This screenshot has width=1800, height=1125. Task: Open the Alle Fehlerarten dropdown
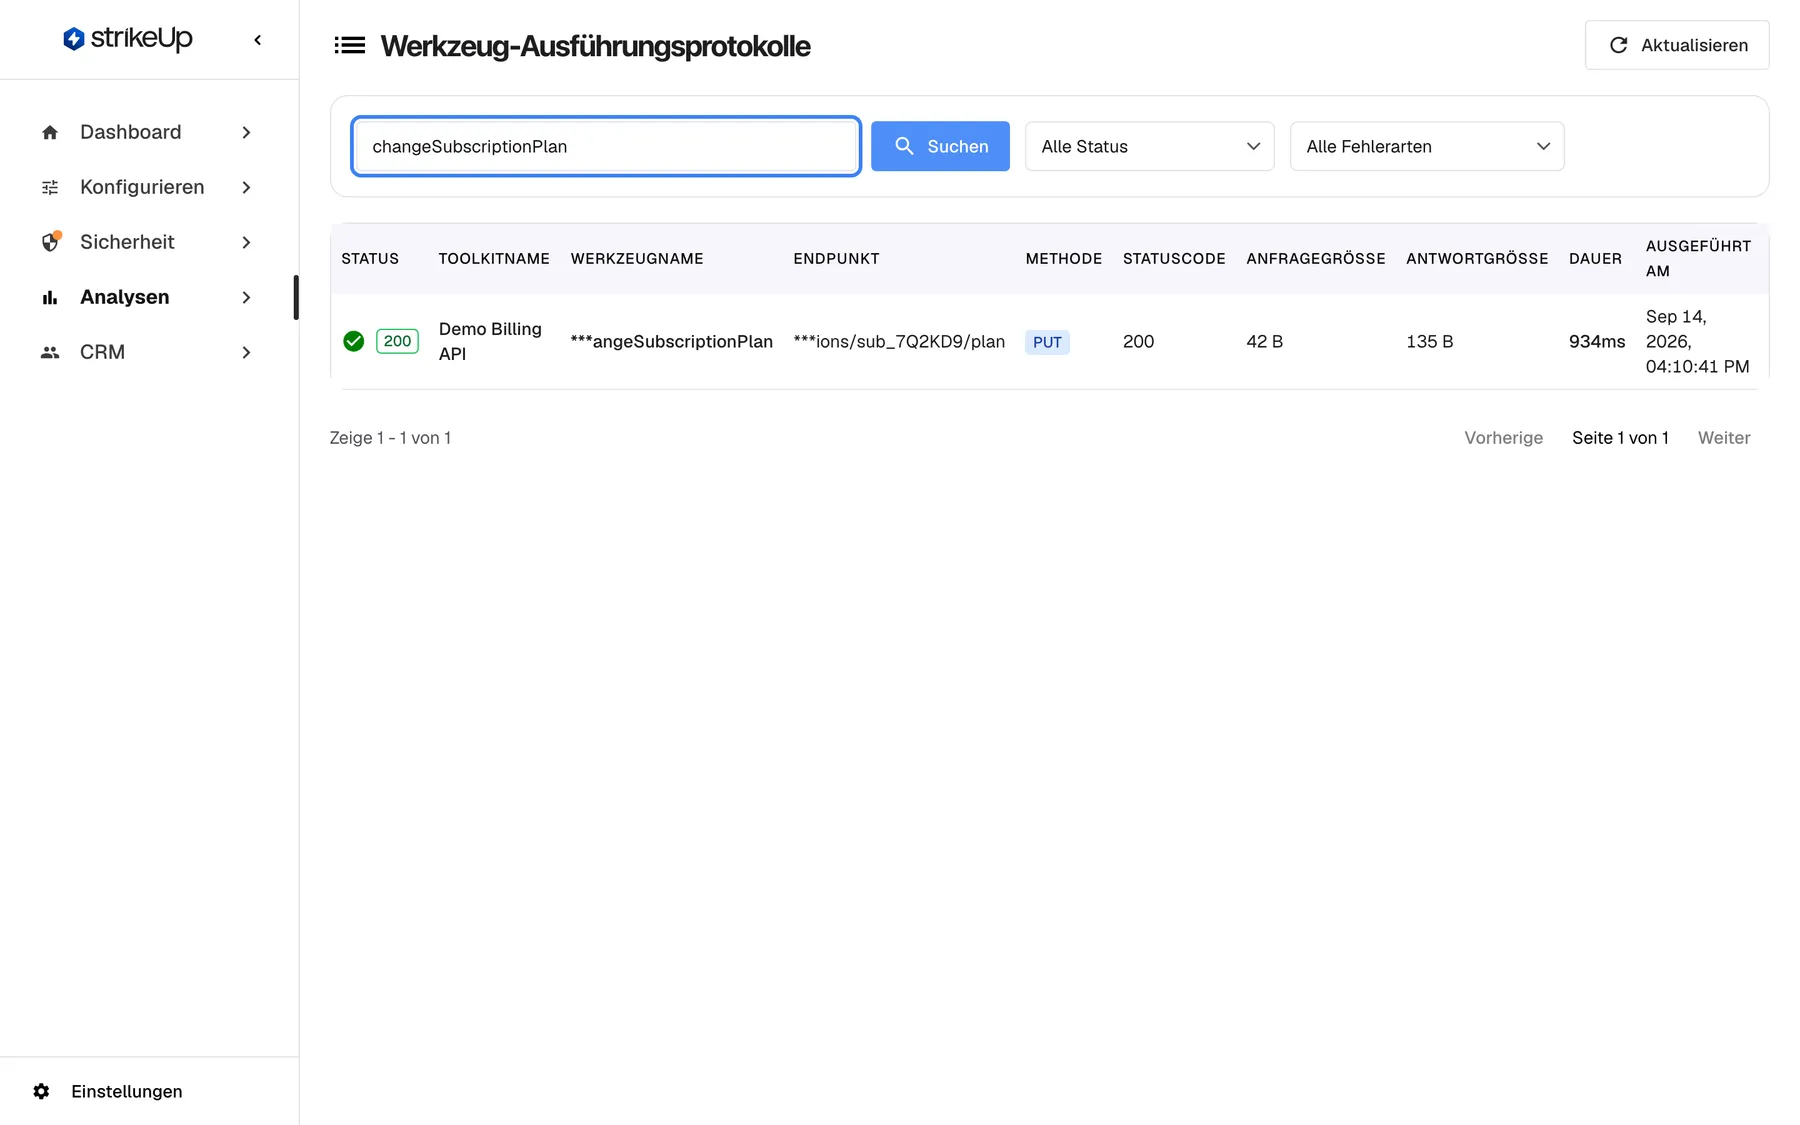[1427, 146]
